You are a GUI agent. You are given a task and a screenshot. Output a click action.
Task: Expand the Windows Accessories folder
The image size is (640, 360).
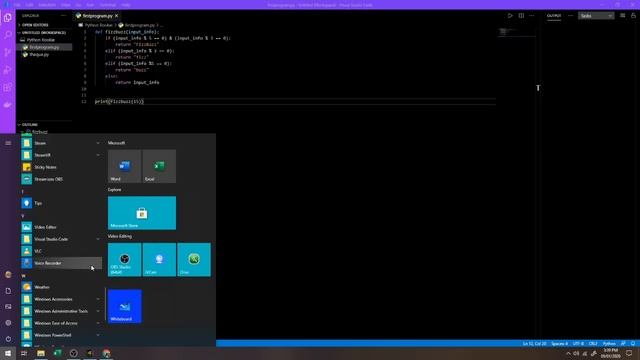coord(61,299)
